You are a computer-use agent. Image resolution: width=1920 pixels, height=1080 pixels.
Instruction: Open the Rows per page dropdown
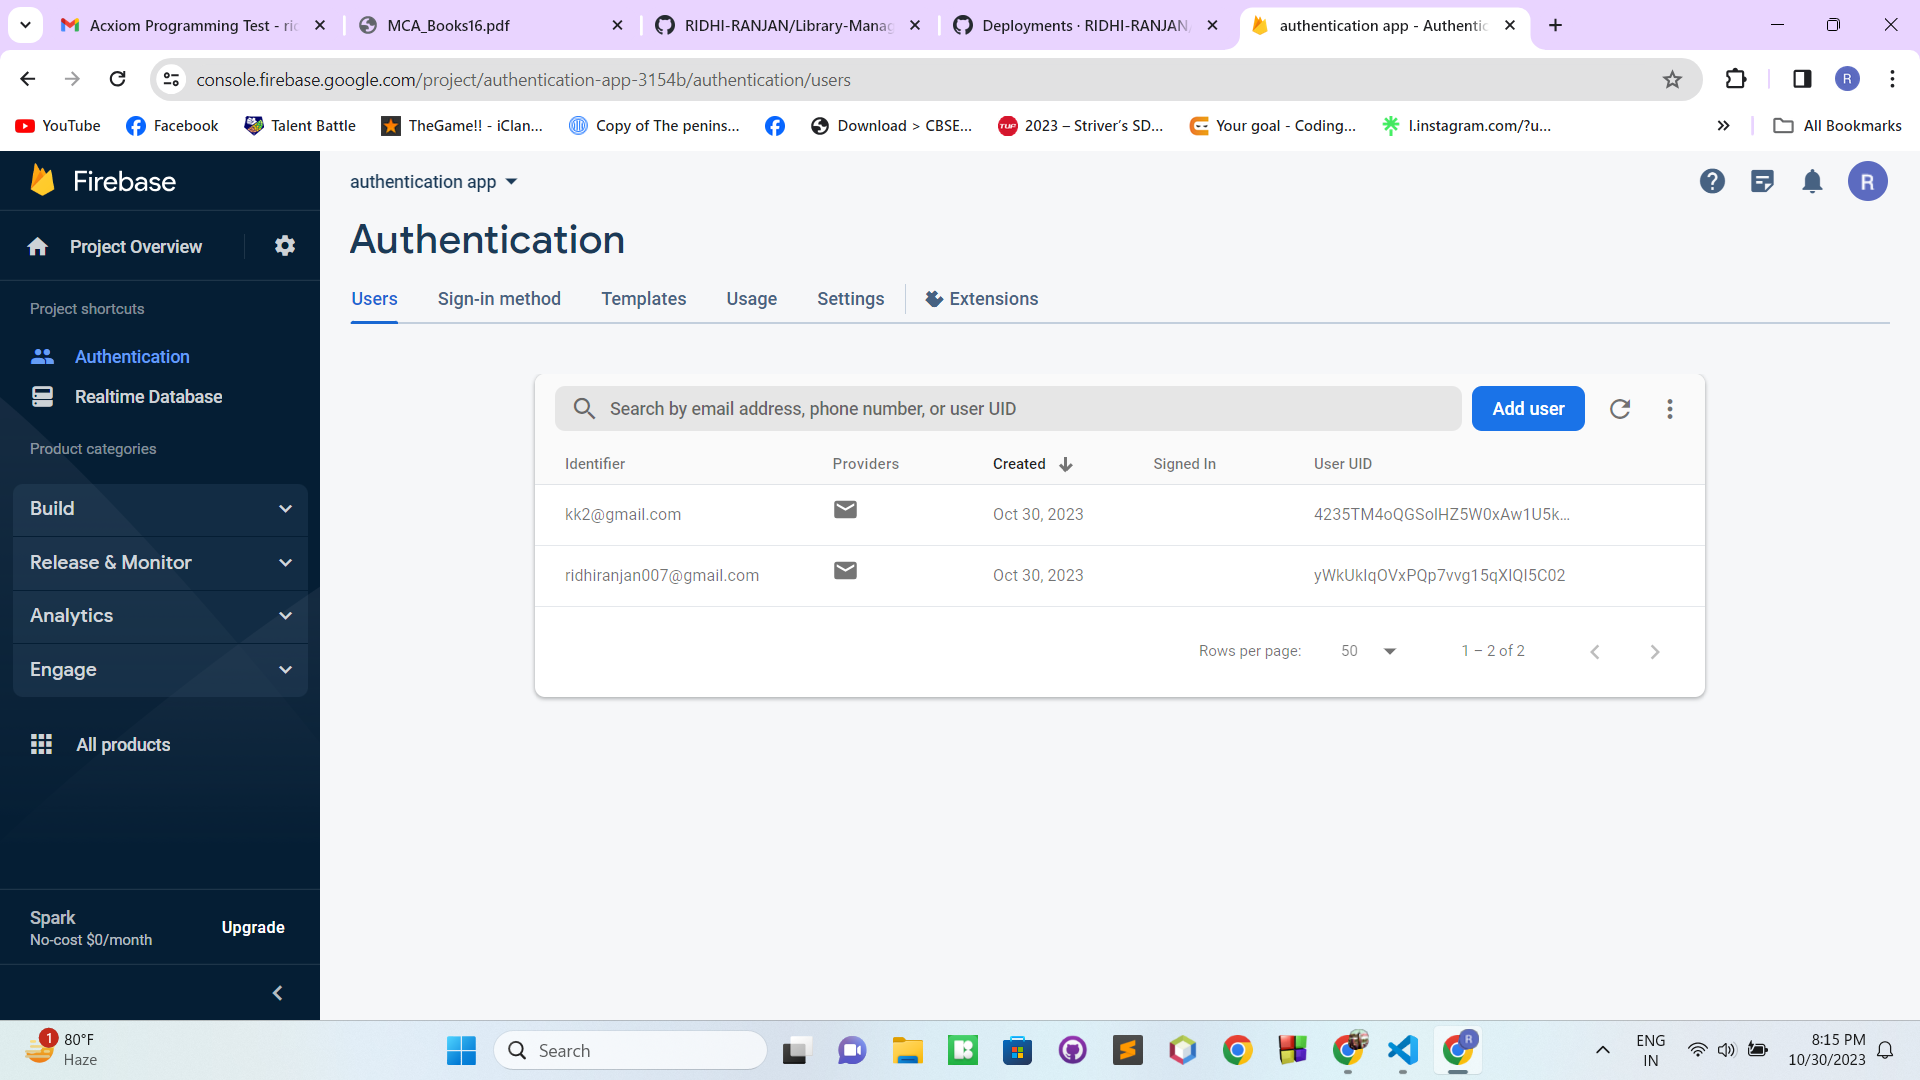[1367, 650]
